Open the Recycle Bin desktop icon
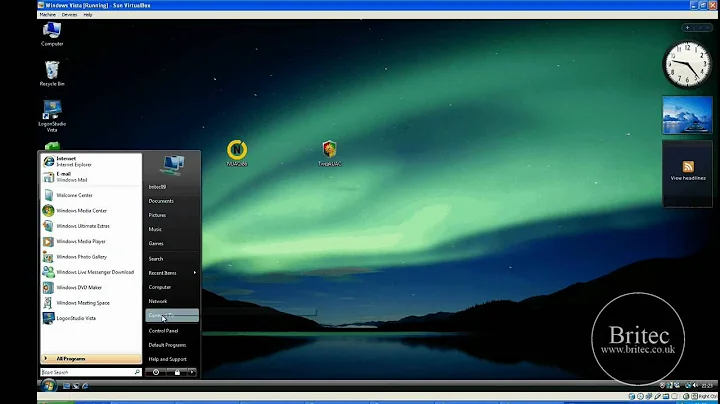This screenshot has height=404, width=720. point(52,73)
